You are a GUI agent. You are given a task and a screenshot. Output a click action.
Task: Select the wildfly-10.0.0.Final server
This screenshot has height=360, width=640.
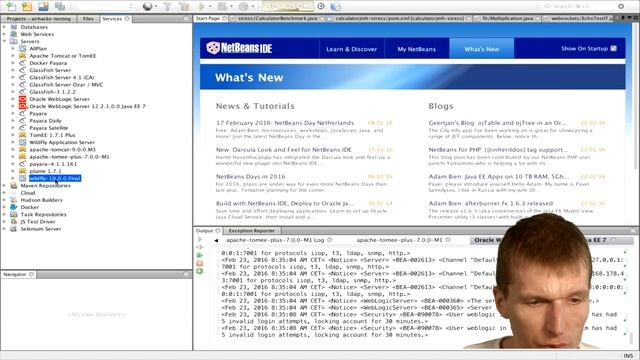[55, 178]
